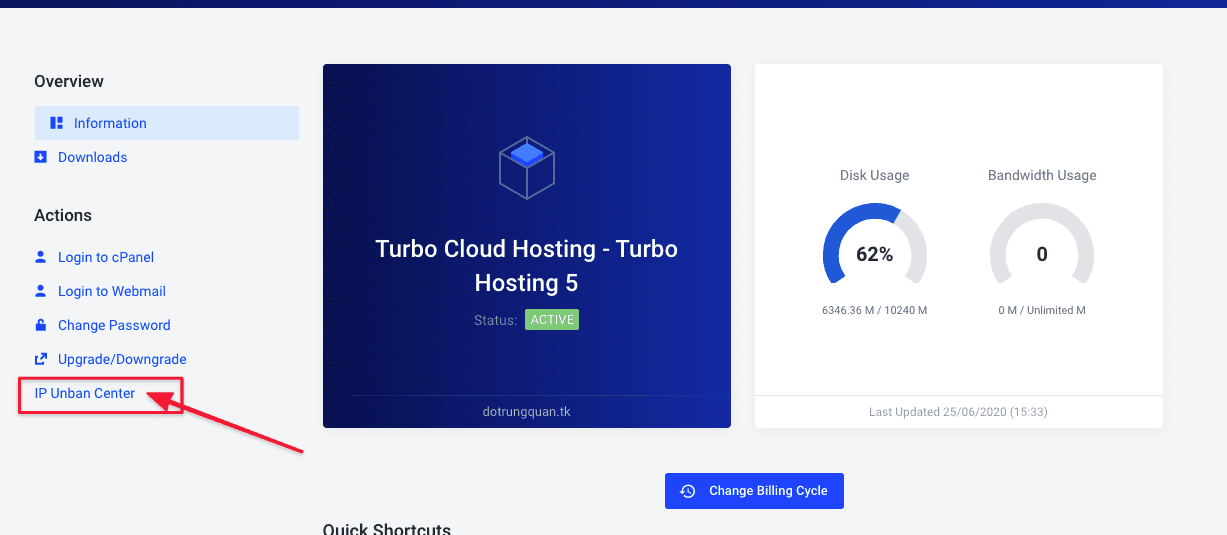
Task: Click the Information grid icon in sidebar
Action: click(x=57, y=123)
